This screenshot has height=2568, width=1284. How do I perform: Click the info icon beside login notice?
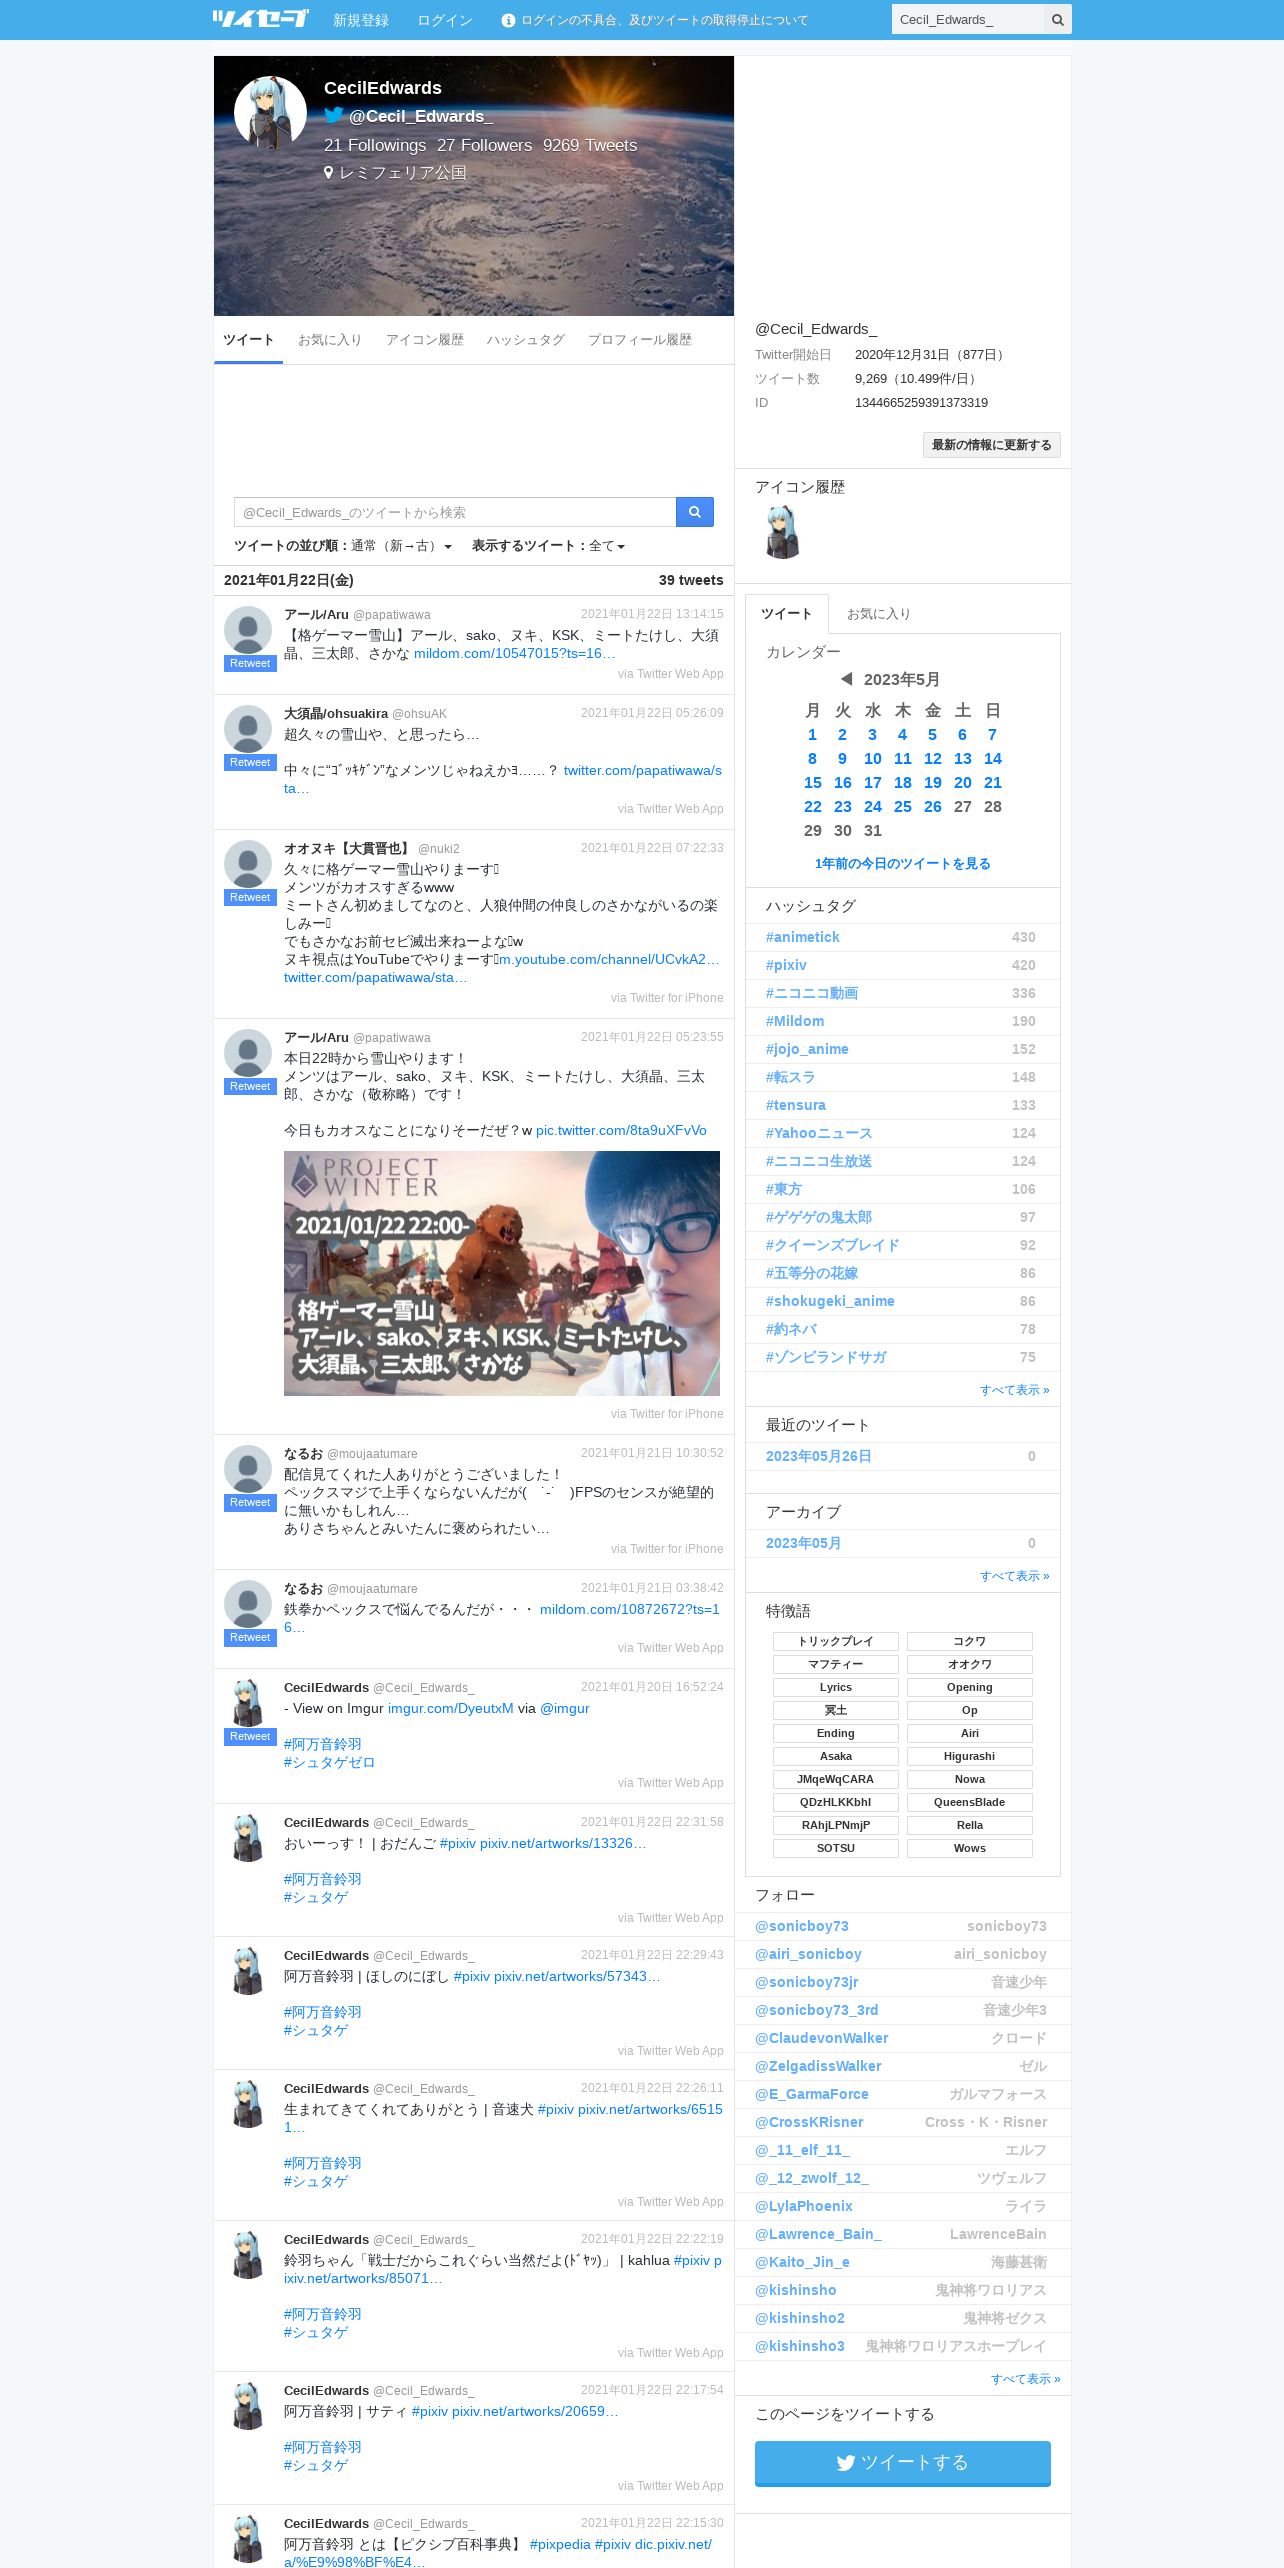tap(508, 20)
